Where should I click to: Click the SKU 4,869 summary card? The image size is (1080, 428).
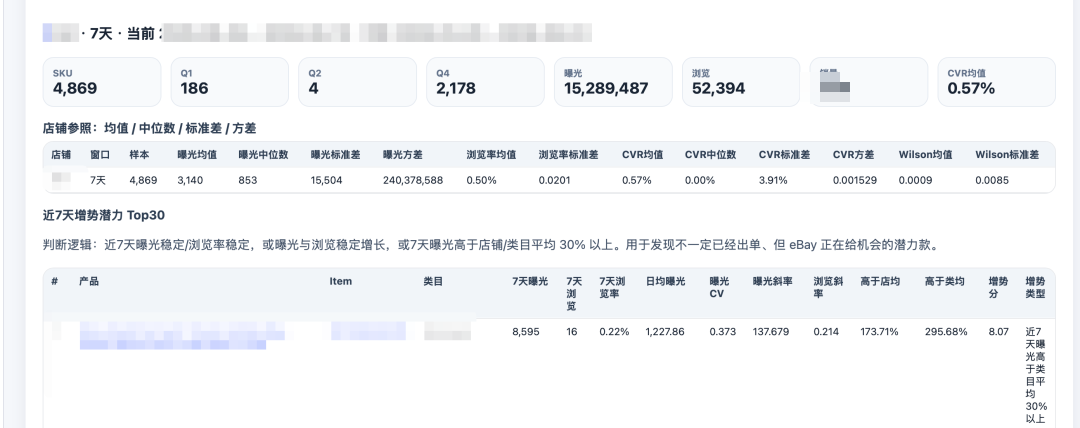click(102, 82)
